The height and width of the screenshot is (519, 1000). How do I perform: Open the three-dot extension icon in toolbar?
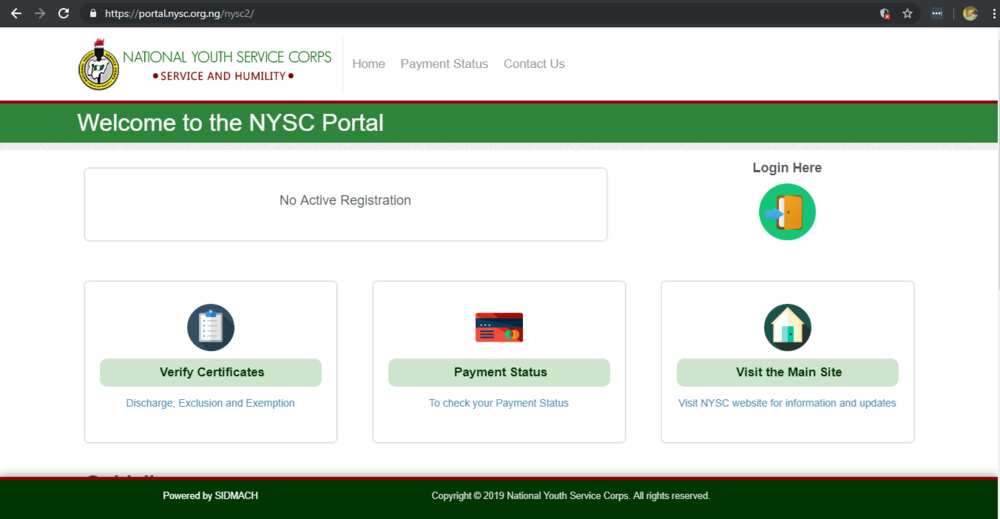coord(937,13)
